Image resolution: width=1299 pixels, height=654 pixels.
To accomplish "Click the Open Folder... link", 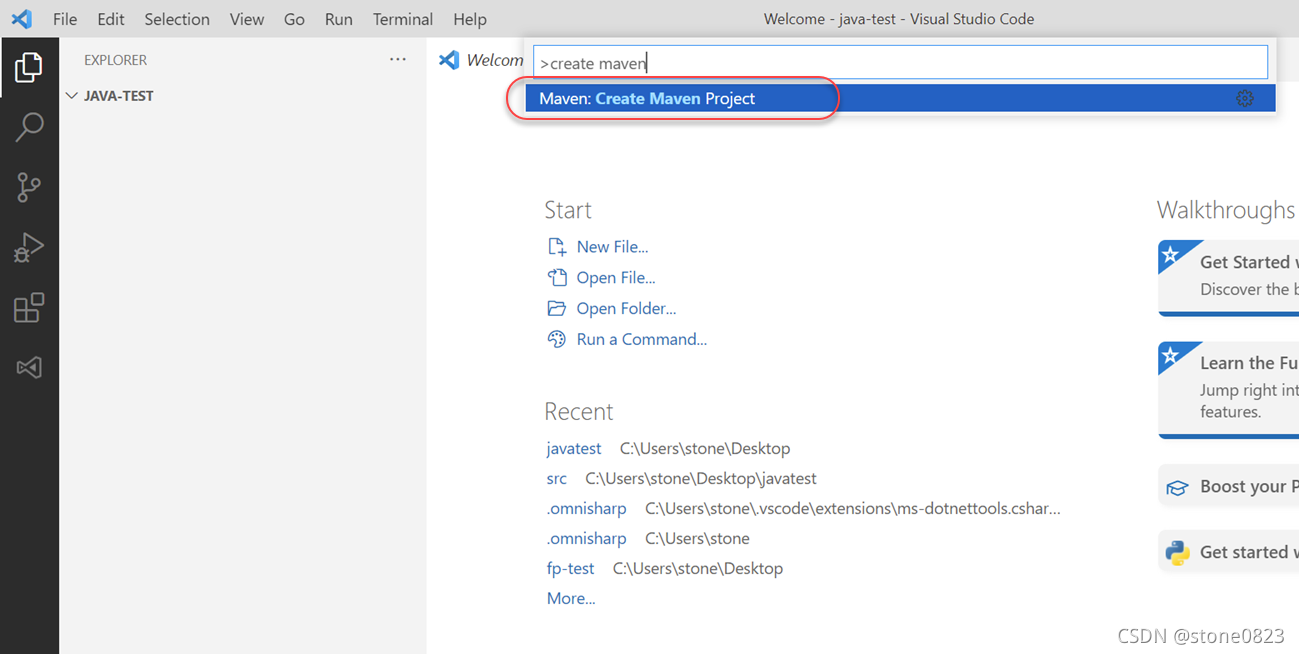I will 626,309.
